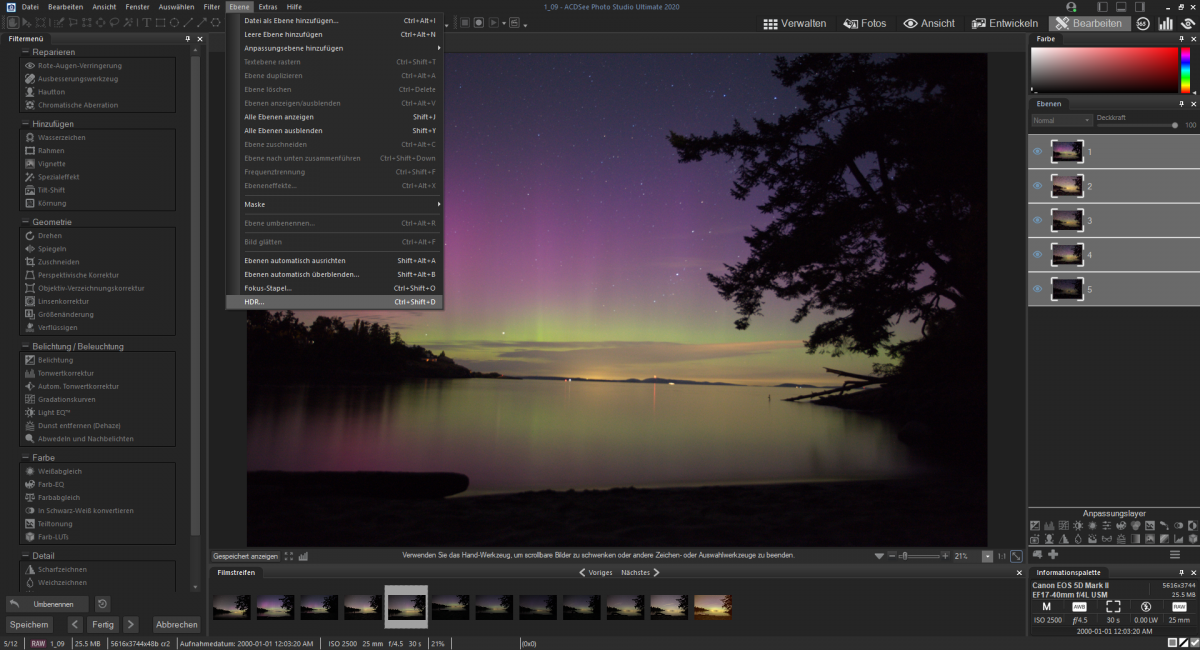This screenshot has width=1200, height=650.
Task: Toggle visibility of layer 5
Action: coord(1037,289)
